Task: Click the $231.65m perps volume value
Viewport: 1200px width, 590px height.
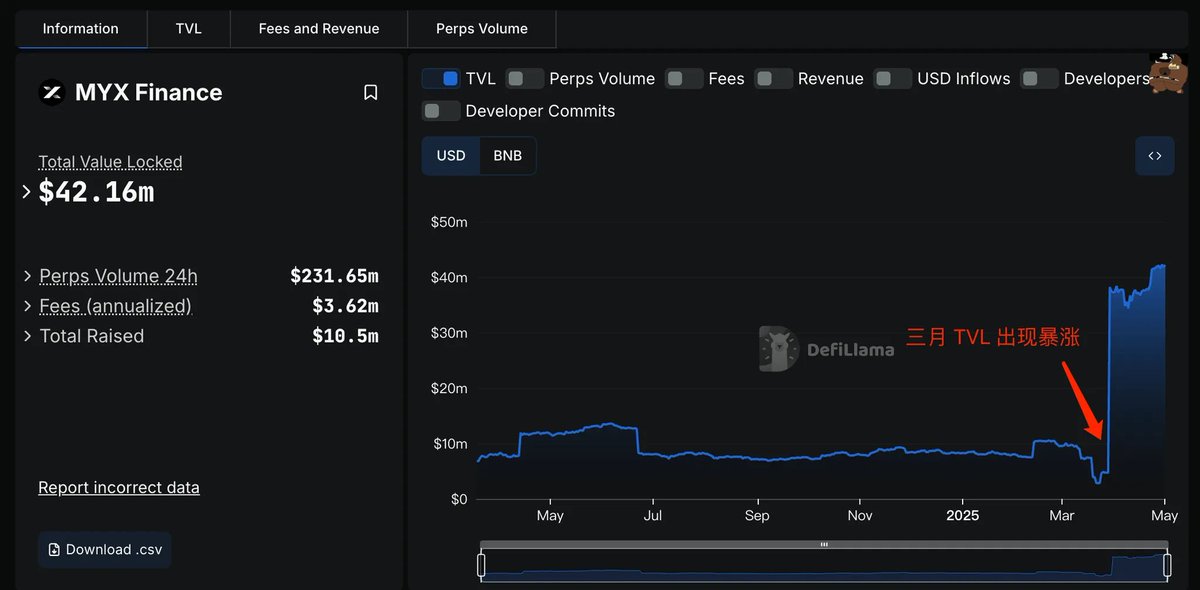Action: click(x=334, y=276)
